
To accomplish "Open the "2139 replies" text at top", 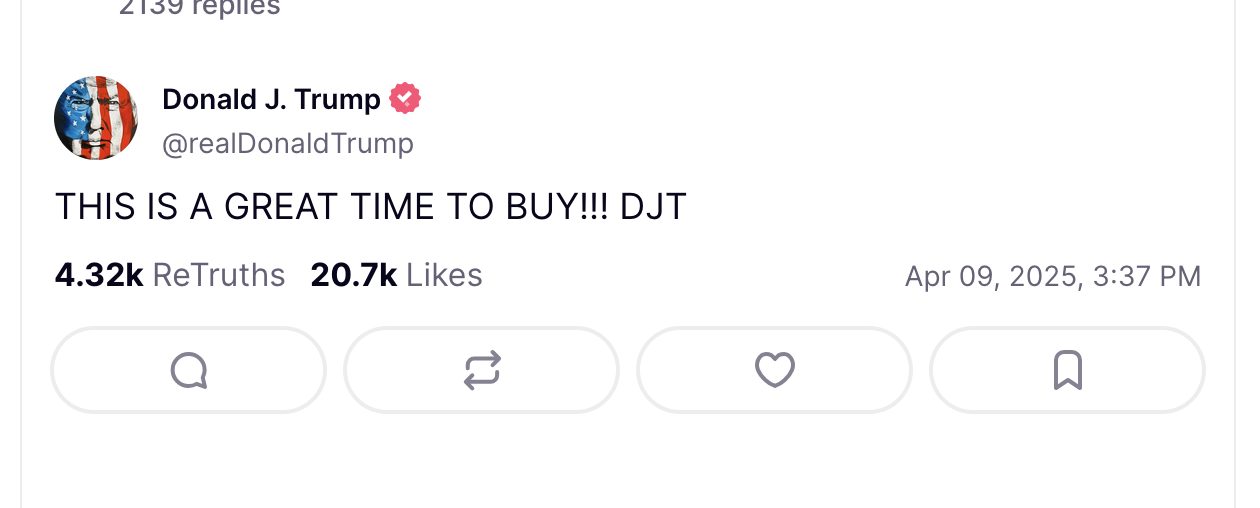I will pos(199,8).
